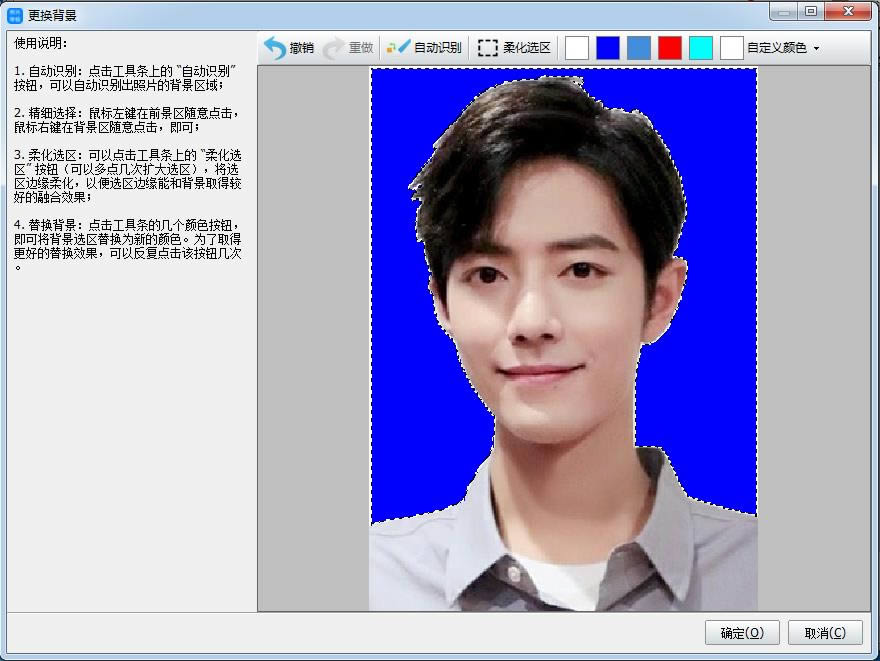Click the 撤销 undo text label
880x661 pixels.
(301, 48)
